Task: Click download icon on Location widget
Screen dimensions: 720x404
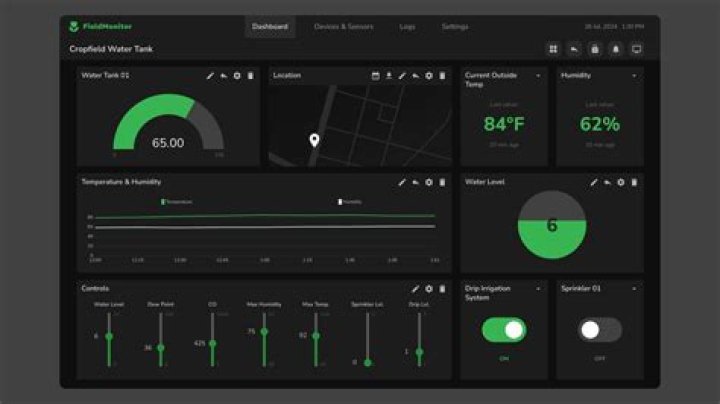Action: pyautogui.click(x=389, y=76)
